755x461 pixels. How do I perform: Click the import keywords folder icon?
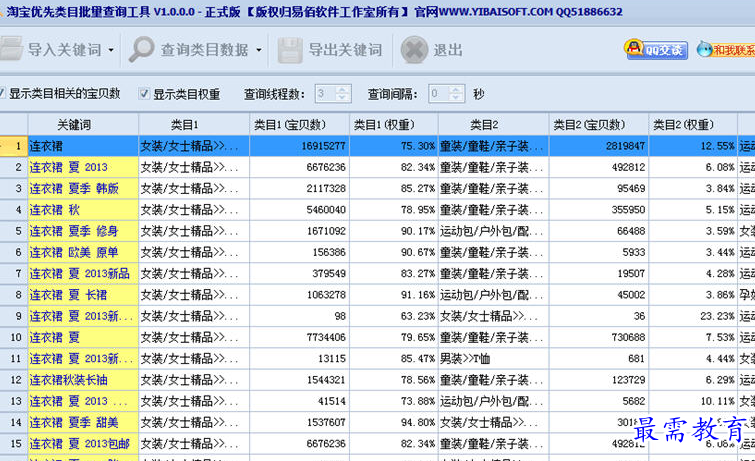tap(11, 49)
